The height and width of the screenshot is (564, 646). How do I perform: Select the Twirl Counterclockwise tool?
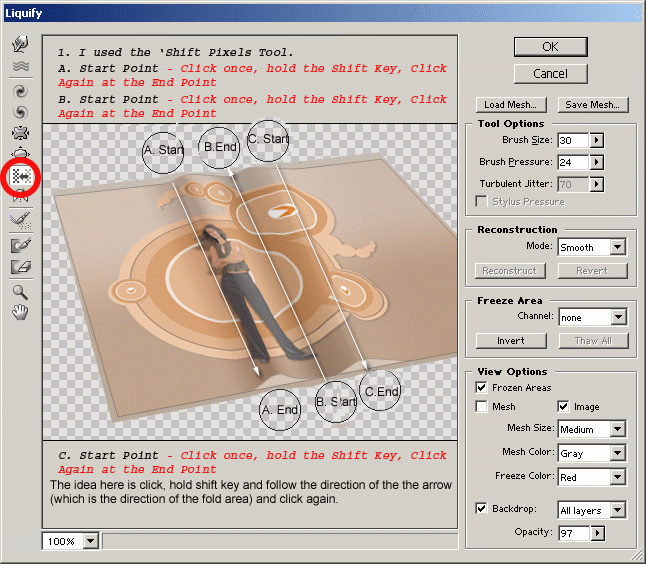click(20, 112)
